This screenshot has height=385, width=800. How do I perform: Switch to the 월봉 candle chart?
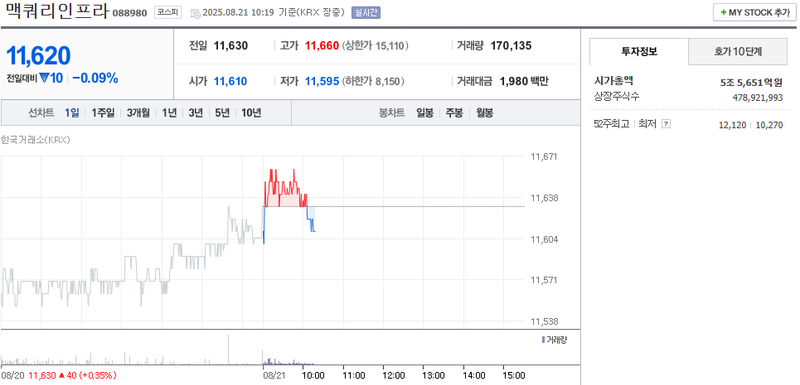click(x=484, y=113)
